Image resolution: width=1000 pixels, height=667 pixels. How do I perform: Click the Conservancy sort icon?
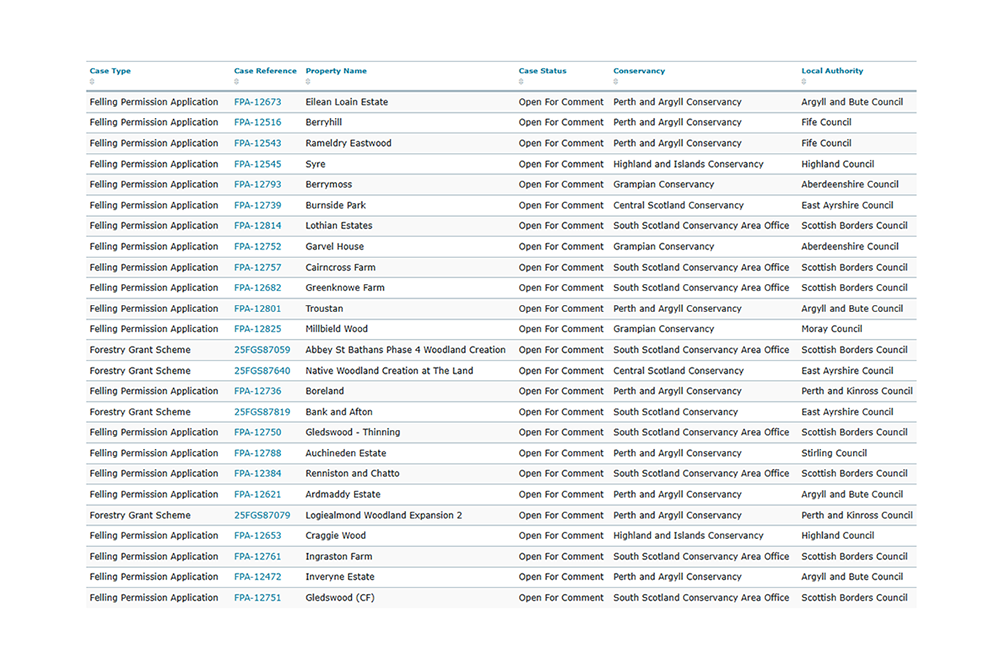615,79
